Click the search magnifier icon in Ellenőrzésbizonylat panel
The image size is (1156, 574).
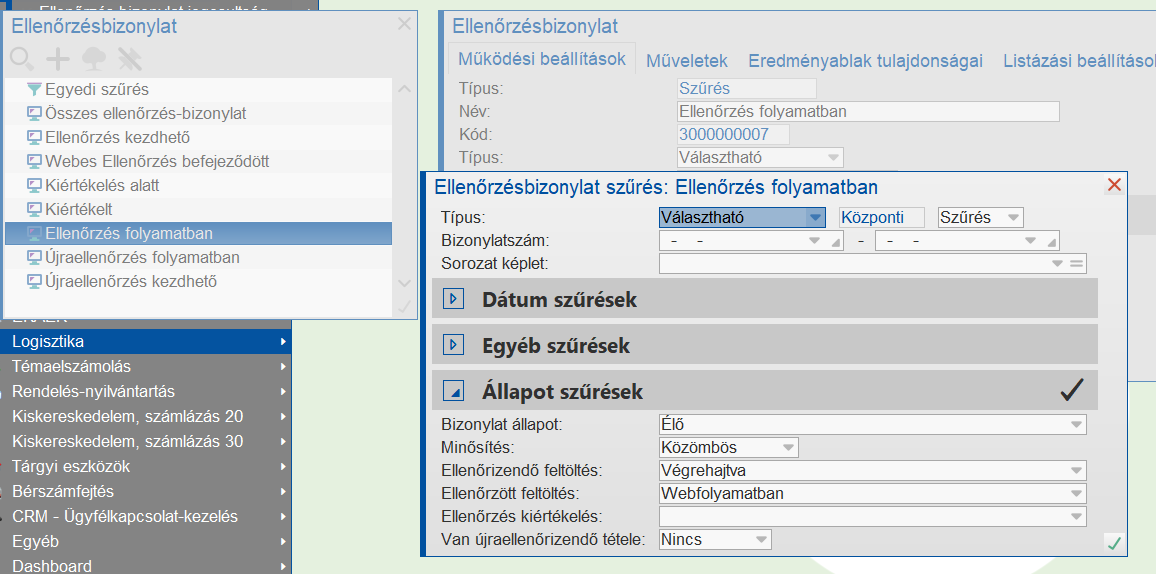pyautogui.click(x=22, y=59)
